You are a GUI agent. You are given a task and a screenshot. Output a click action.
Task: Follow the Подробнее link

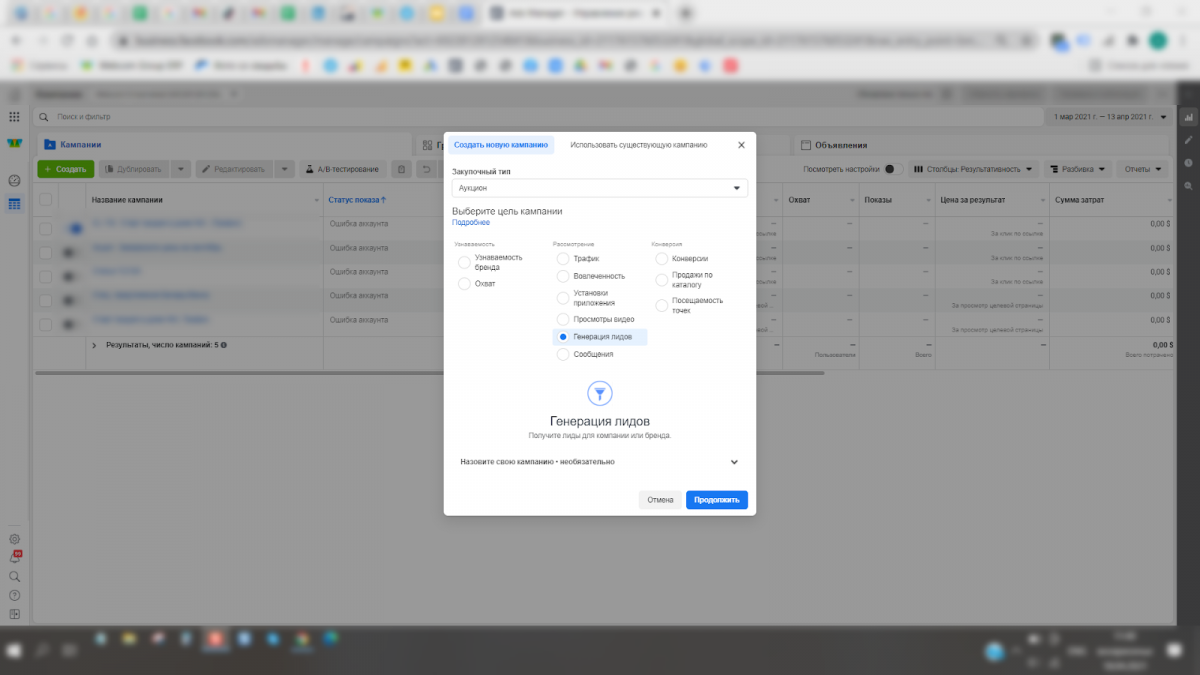pos(471,222)
